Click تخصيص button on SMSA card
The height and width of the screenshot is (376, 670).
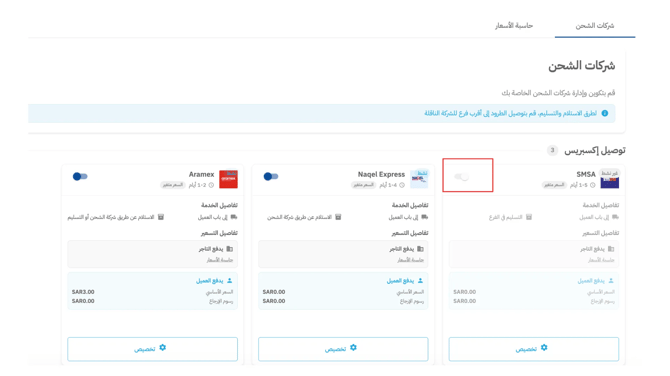[534, 349]
